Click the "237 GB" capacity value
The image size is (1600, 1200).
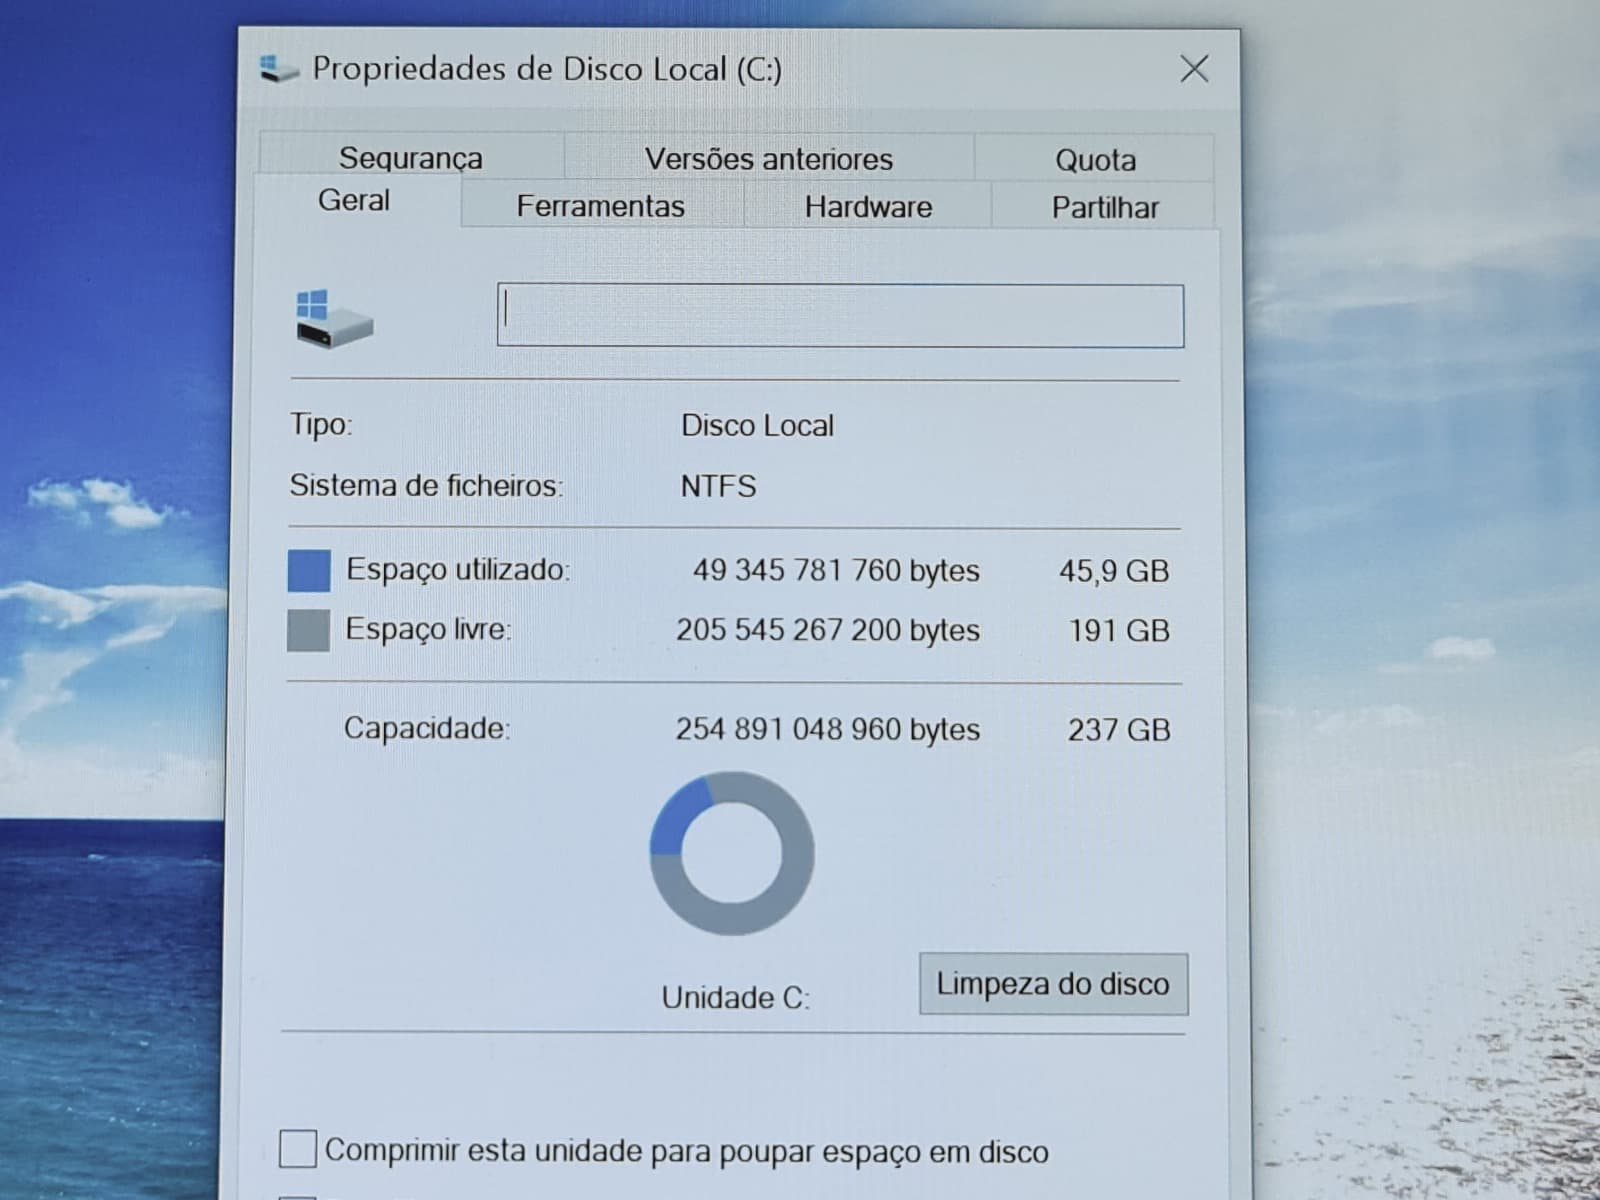click(1119, 730)
